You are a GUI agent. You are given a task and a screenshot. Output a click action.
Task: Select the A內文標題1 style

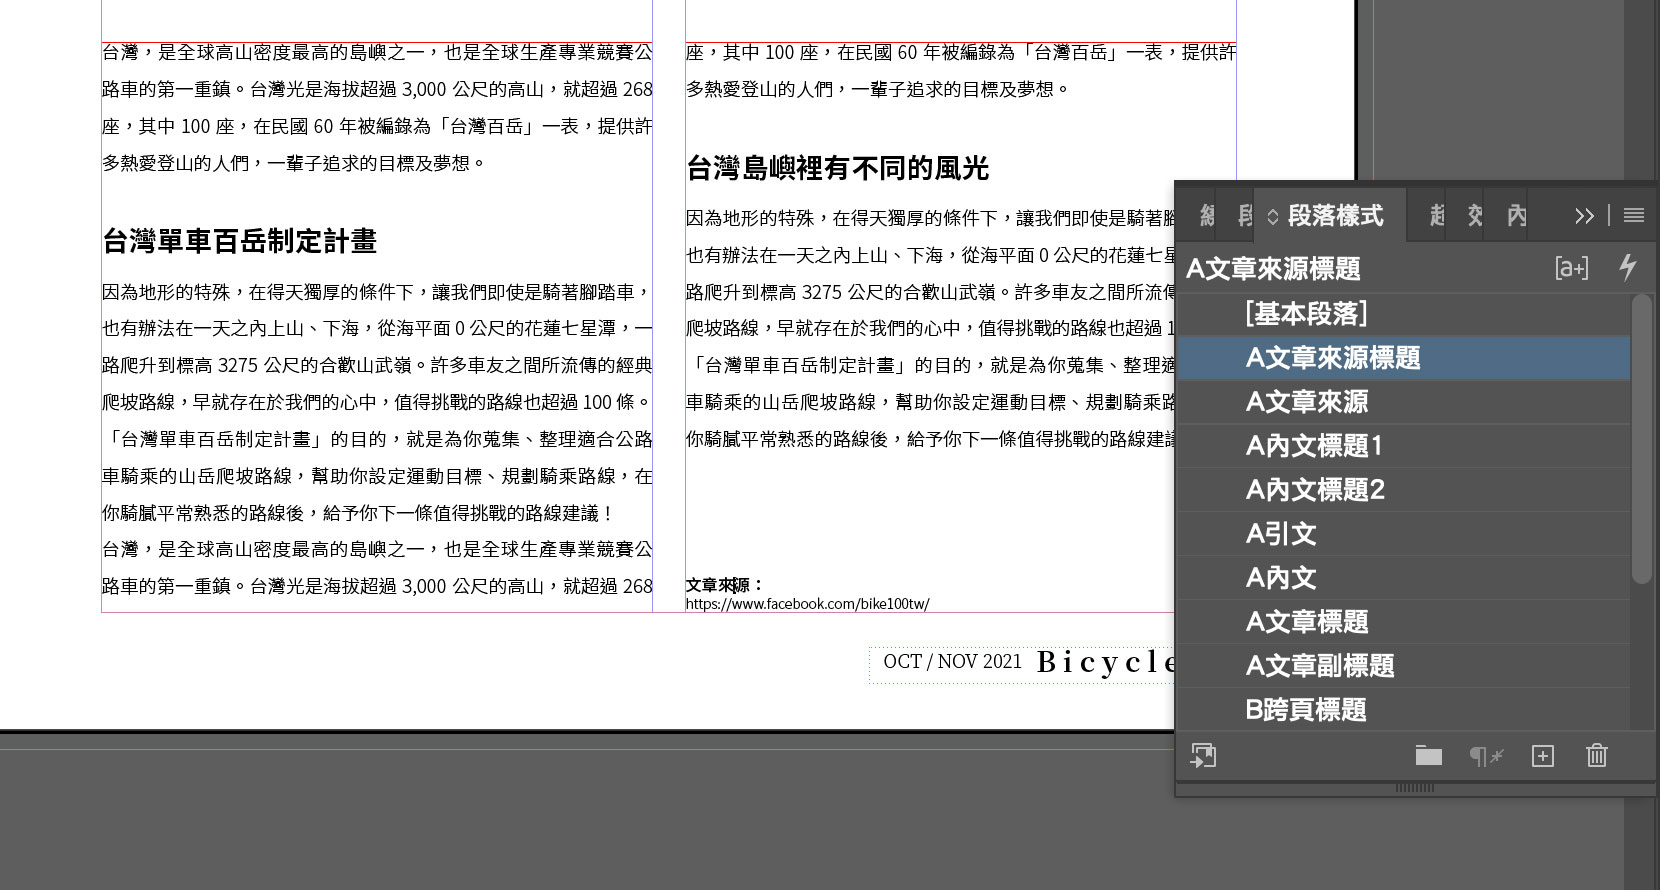[x=1314, y=446]
